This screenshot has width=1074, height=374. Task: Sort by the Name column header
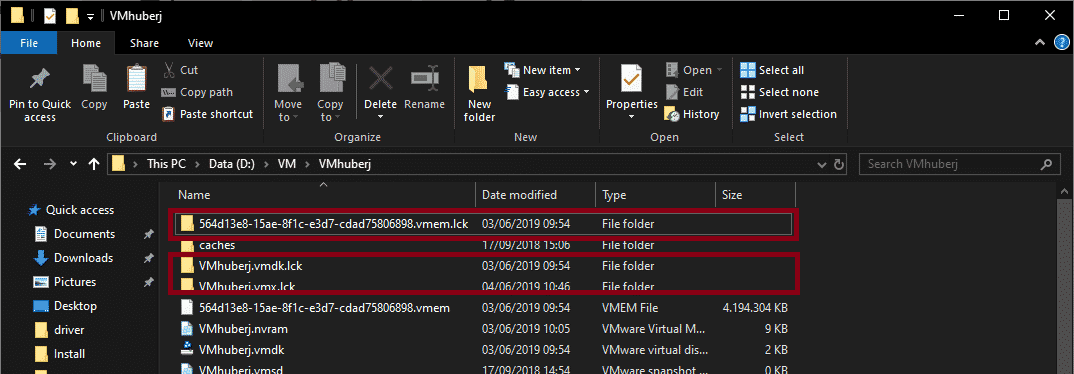[x=324, y=195]
